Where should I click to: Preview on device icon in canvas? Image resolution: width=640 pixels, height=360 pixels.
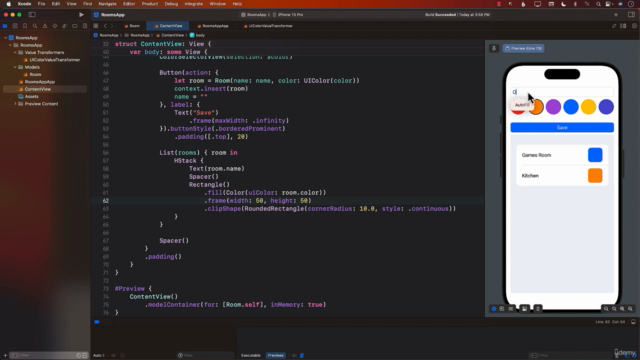click(538, 309)
